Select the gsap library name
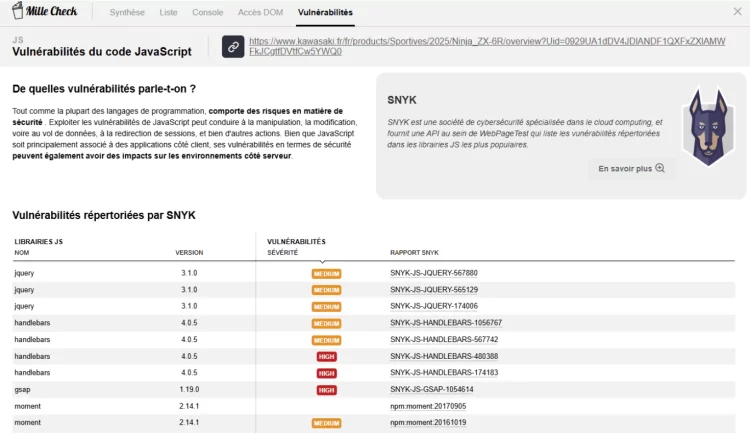Screen dimensions: 750x434 [22, 389]
